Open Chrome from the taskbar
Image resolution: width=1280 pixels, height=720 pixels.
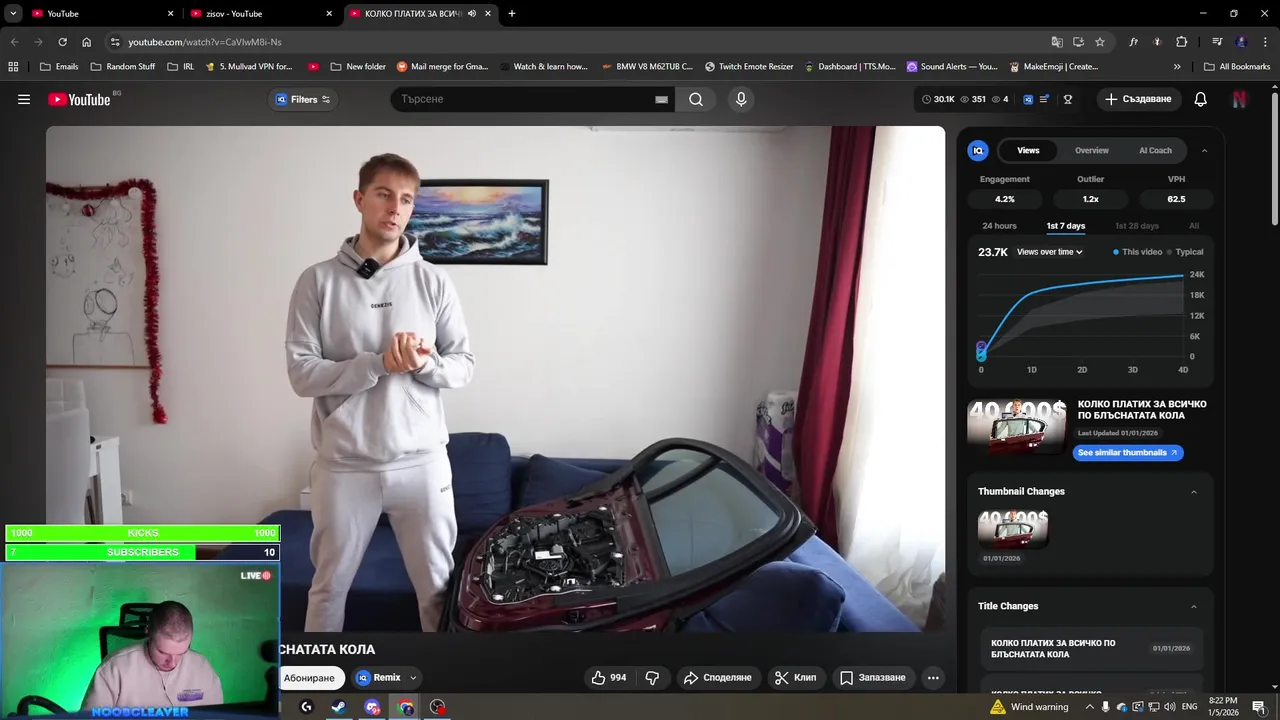405,707
